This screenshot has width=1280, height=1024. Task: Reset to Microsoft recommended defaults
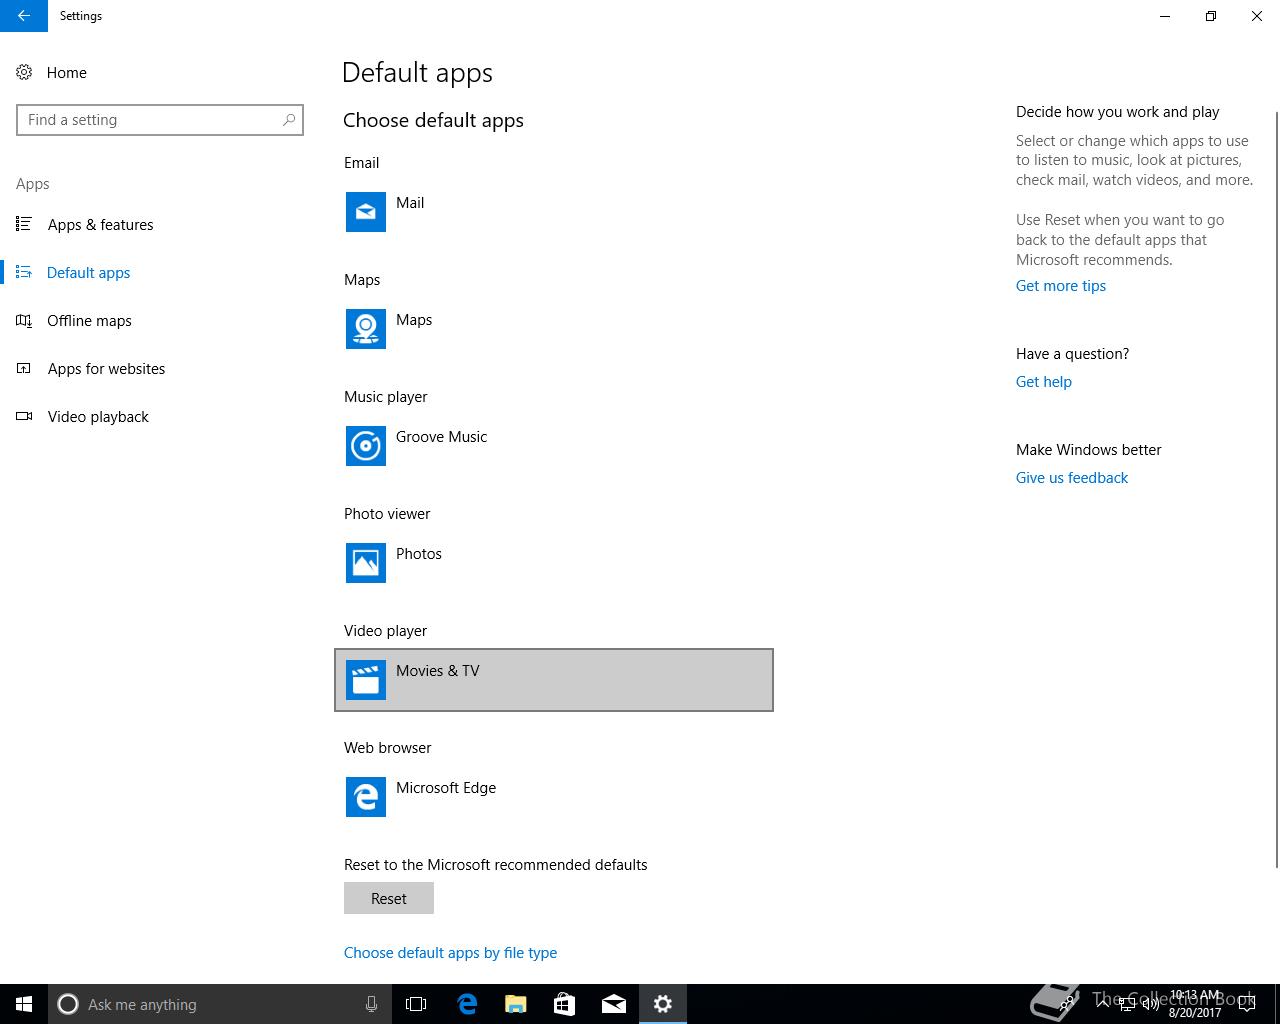[x=389, y=898]
